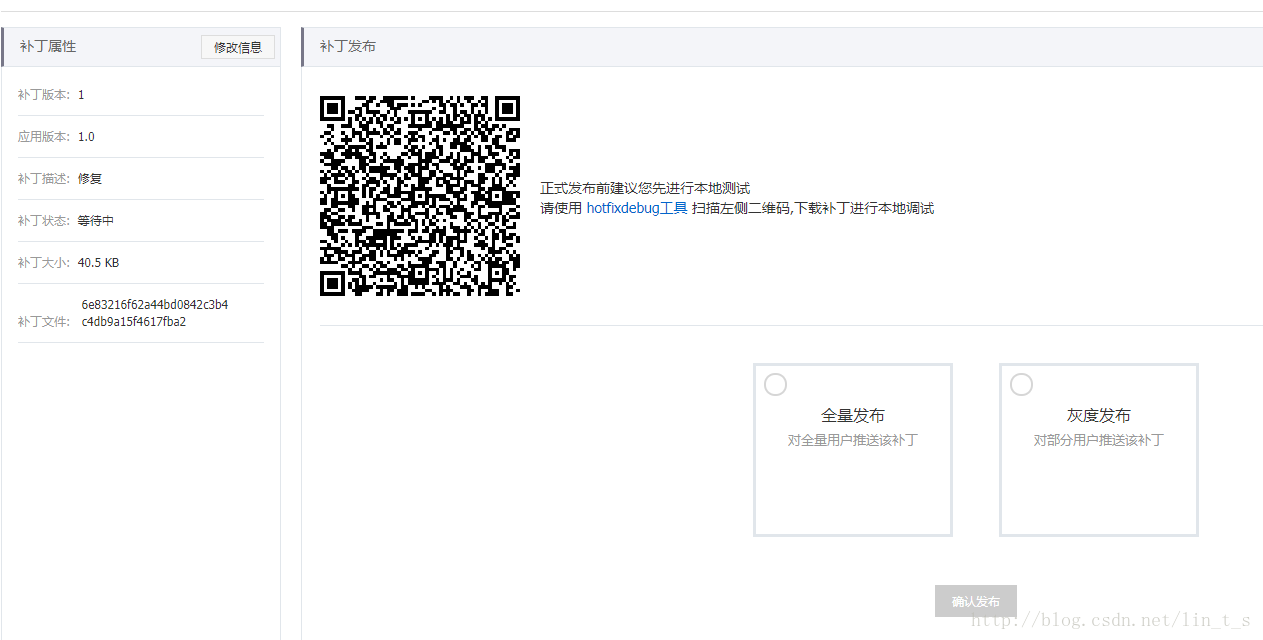Click the 补丁状态 value 等待中
Image resolution: width=1263 pixels, height=640 pixels.
[x=96, y=221]
